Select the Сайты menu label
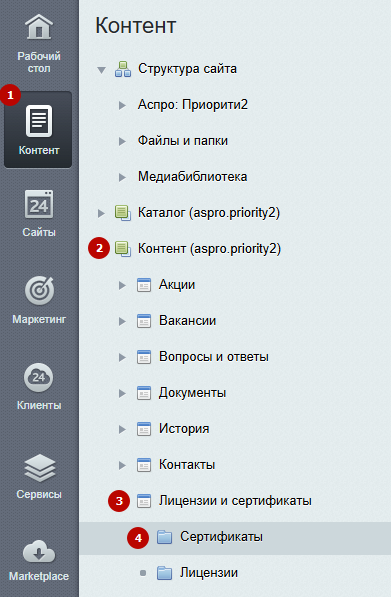 [39, 232]
